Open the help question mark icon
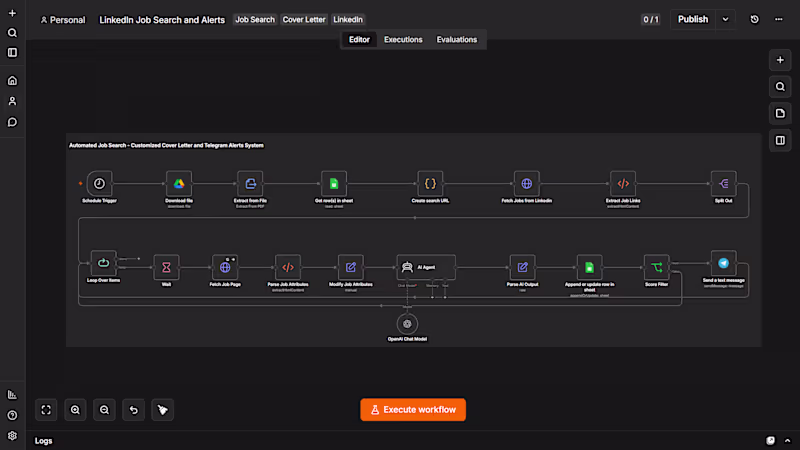This screenshot has width=800, height=450. tap(12, 415)
